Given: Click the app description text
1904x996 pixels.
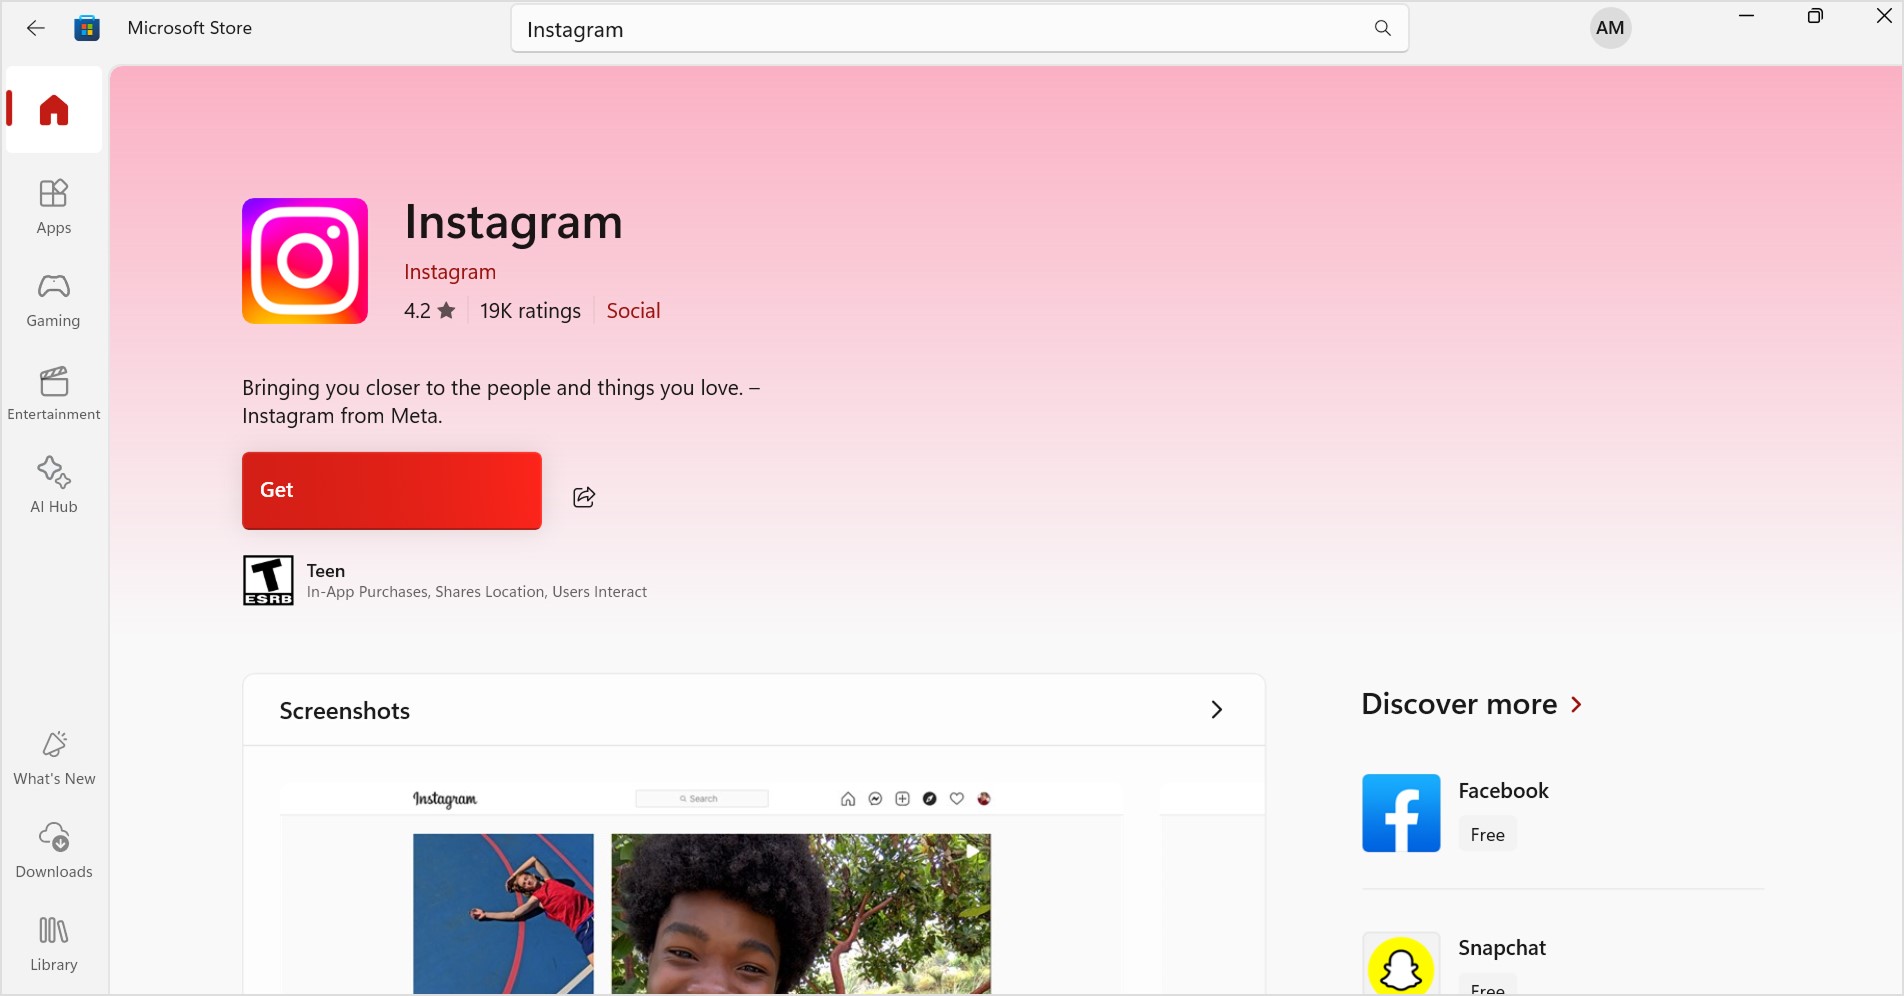Looking at the screenshot, I should point(501,402).
